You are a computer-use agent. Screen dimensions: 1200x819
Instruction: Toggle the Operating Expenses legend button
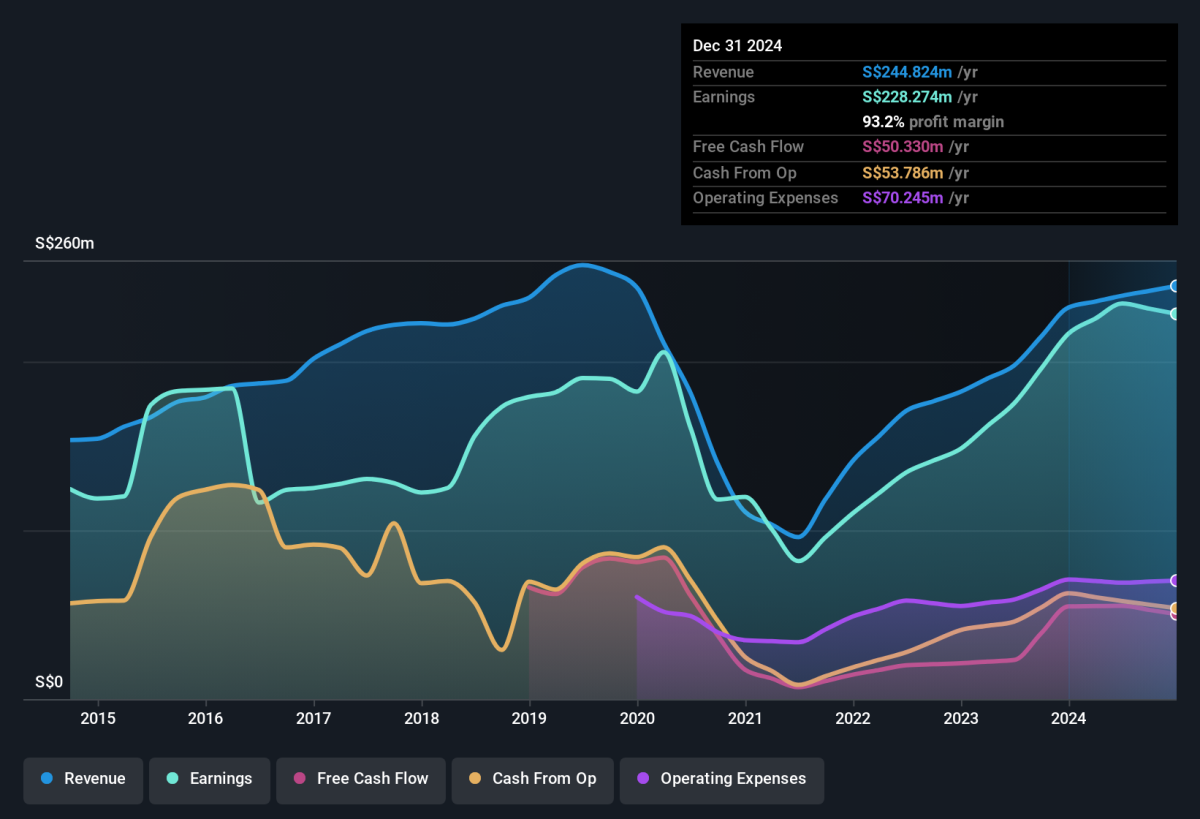722,779
